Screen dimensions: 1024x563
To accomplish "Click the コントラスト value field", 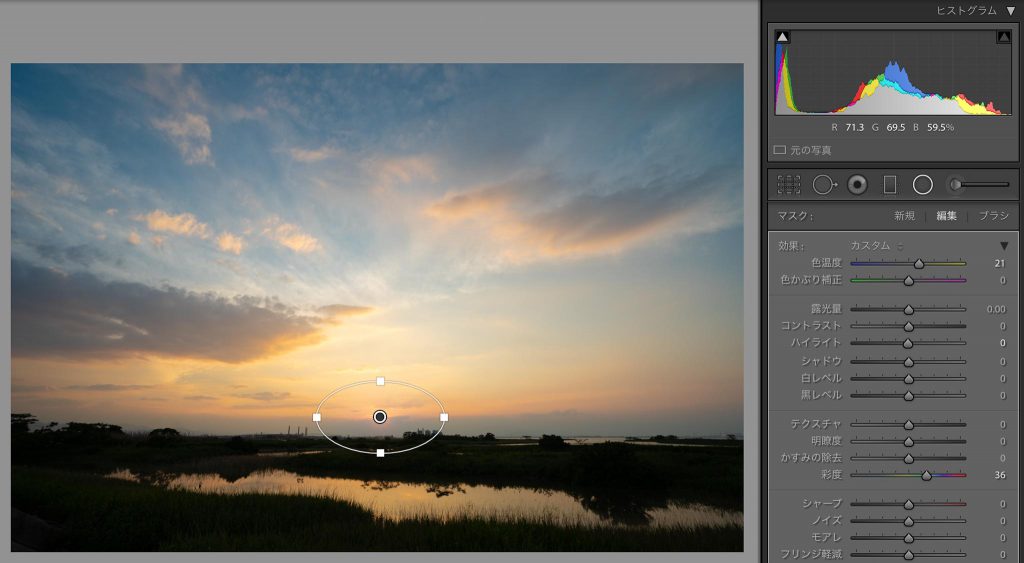I will (1002, 326).
